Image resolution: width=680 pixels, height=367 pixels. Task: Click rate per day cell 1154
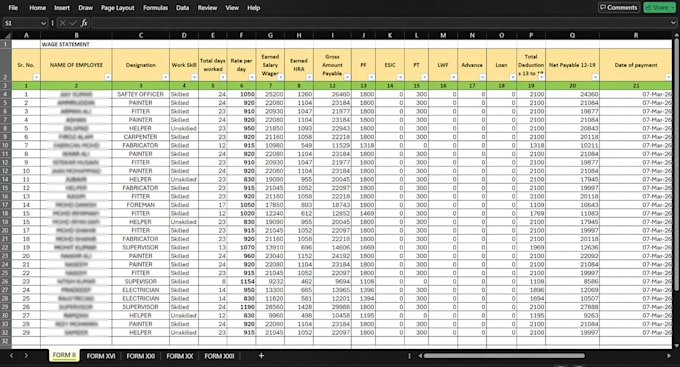[241, 281]
